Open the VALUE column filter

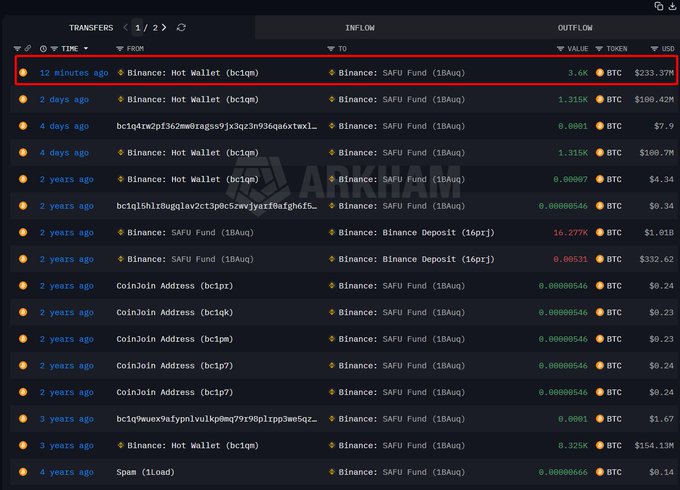point(561,48)
